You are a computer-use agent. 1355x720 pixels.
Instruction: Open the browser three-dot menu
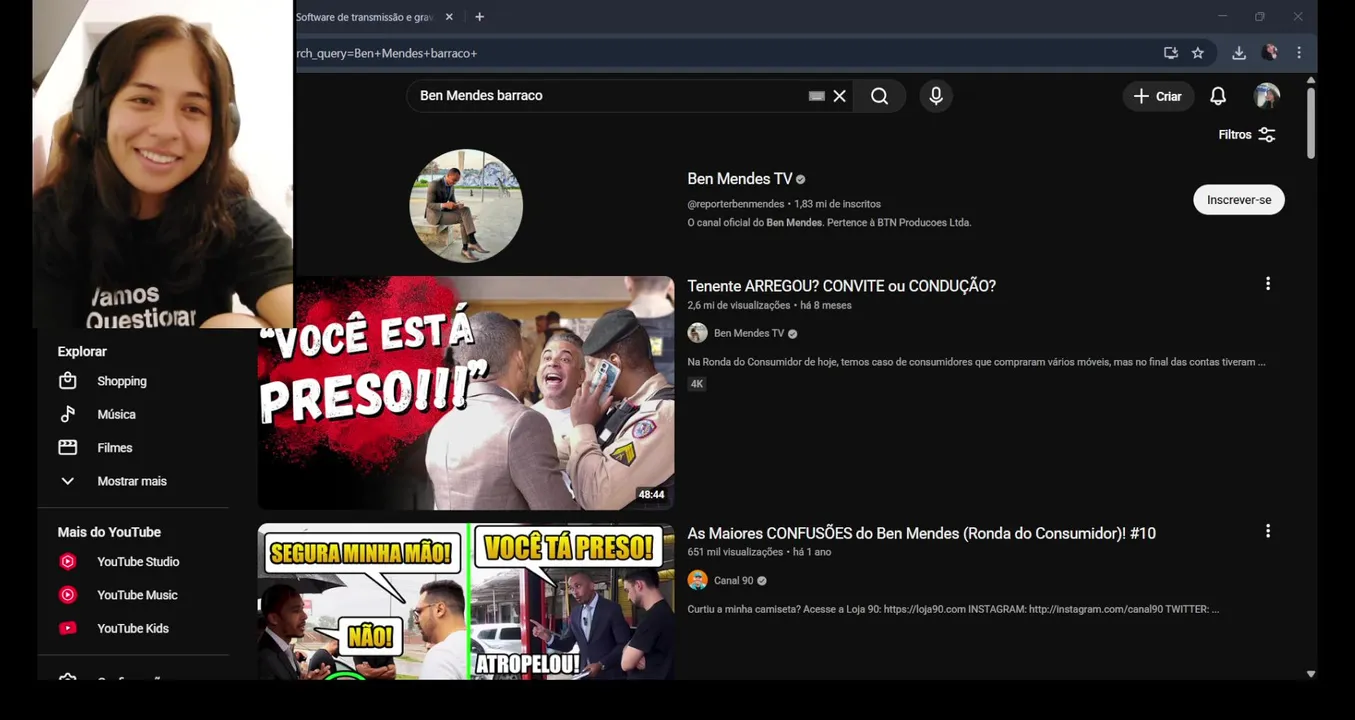click(1299, 53)
